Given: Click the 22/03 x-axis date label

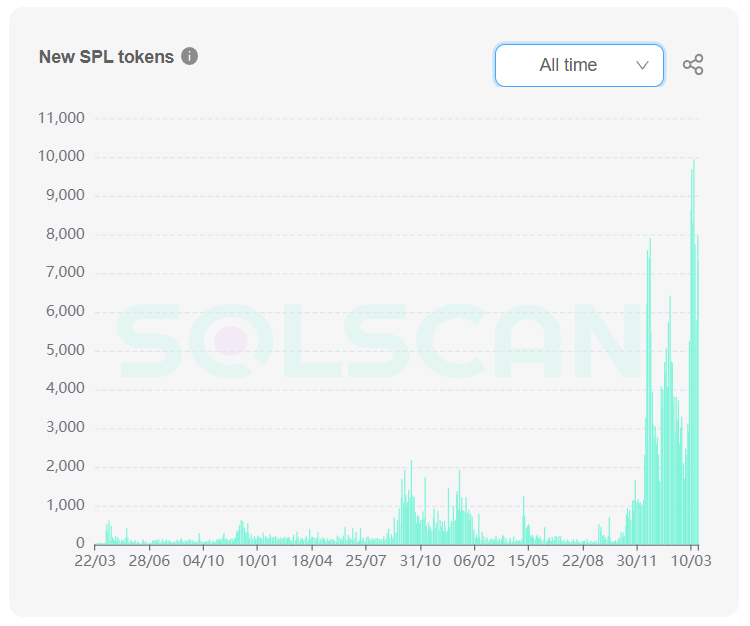Looking at the screenshot, I should [95, 561].
